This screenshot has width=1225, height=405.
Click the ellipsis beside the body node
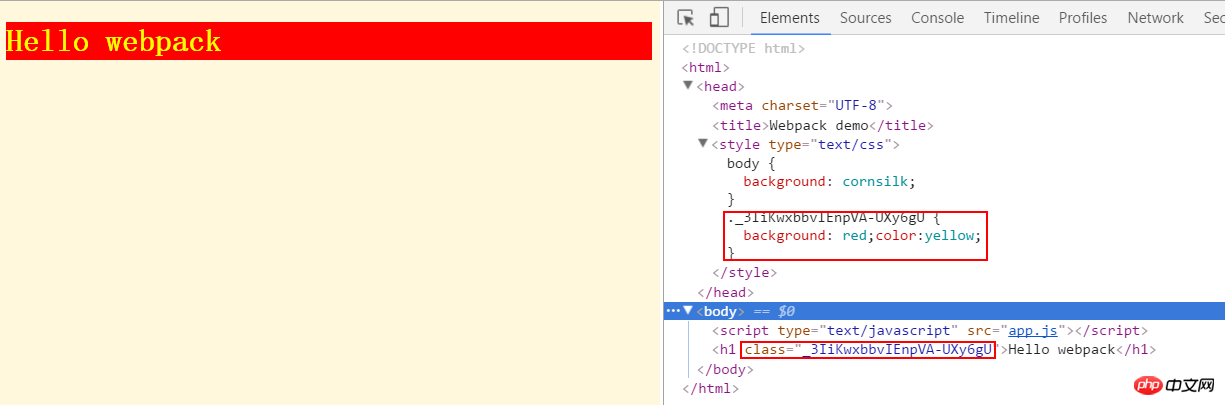[x=672, y=311]
